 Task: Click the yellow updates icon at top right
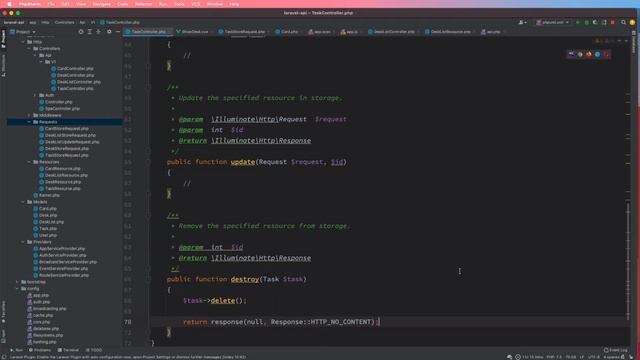632,22
